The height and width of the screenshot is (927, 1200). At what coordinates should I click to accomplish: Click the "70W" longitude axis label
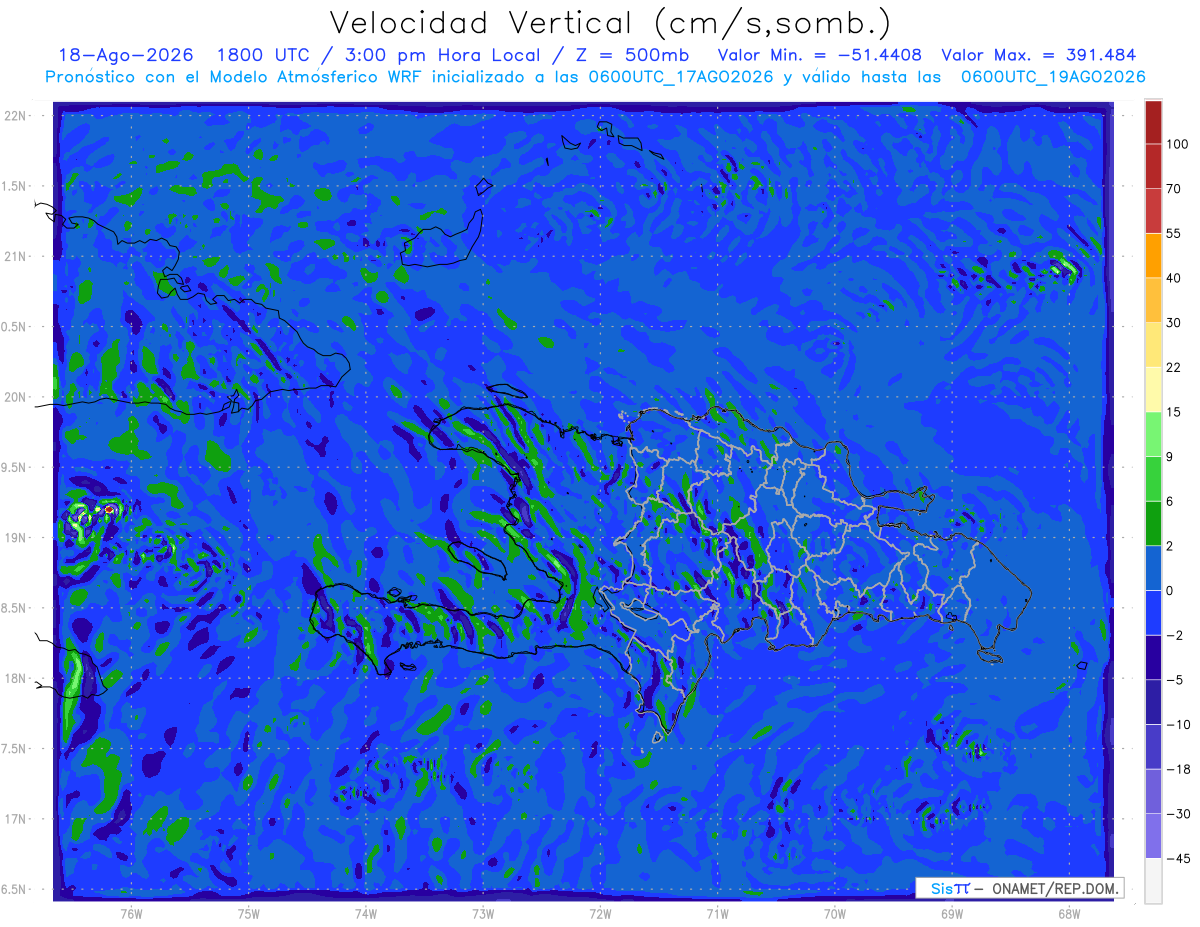click(x=835, y=914)
